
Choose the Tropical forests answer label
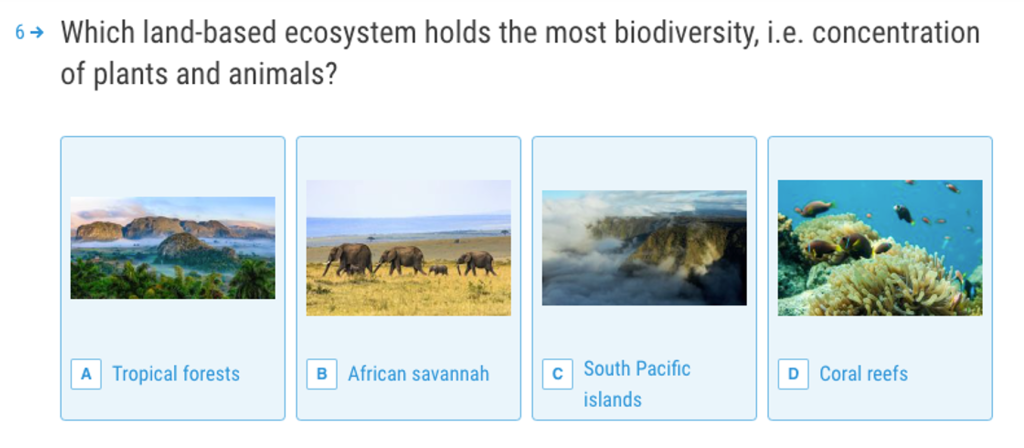176,374
